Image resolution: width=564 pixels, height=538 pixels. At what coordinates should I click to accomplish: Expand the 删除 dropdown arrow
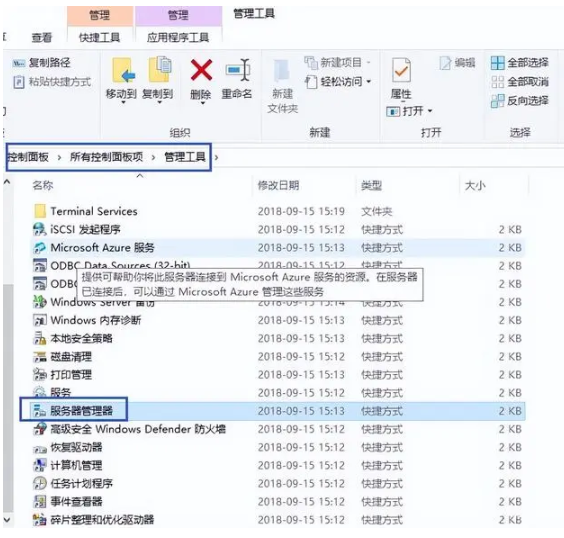pos(203,103)
